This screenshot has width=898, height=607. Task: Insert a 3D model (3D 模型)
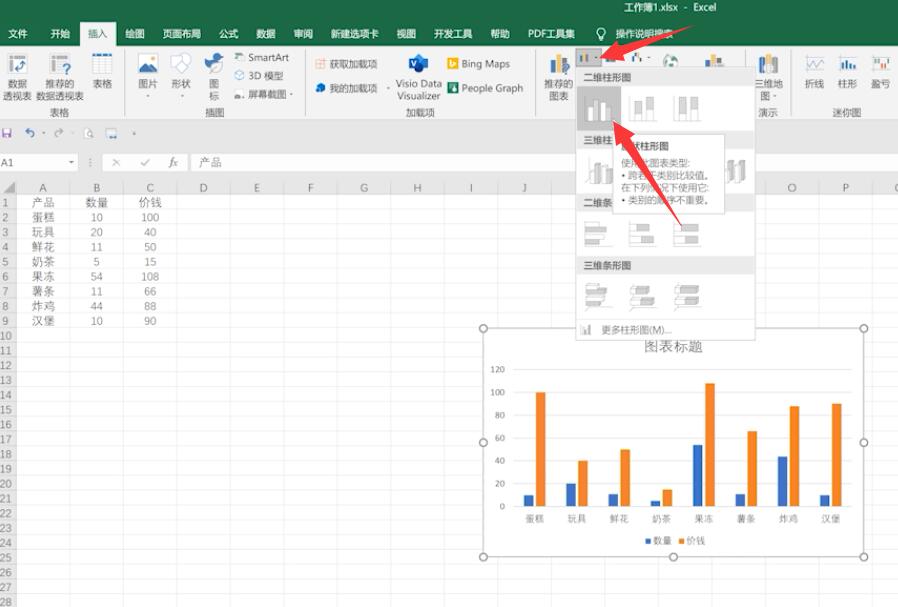(x=259, y=76)
